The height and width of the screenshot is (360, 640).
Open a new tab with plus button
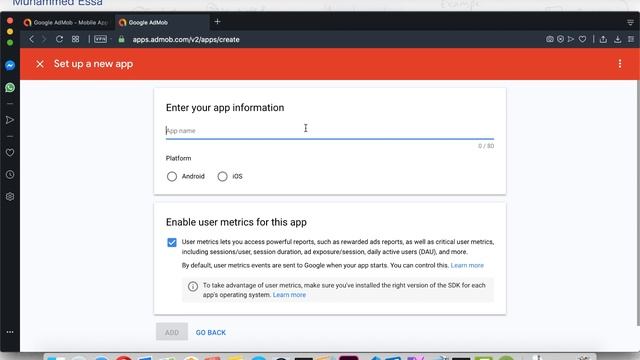click(x=217, y=22)
